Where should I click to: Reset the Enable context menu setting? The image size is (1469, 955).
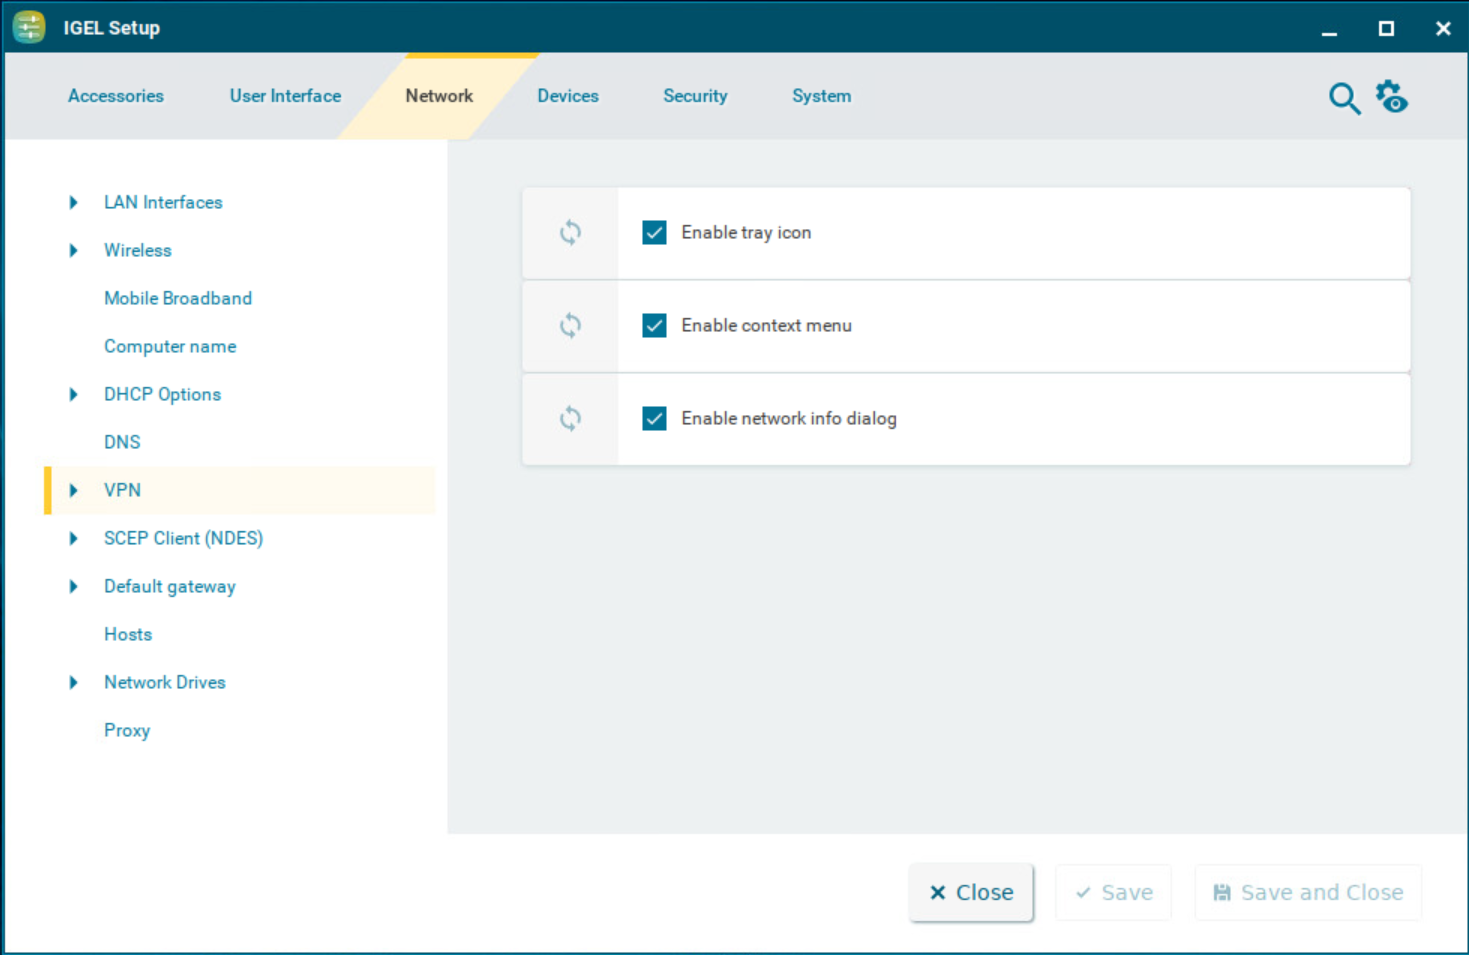click(x=570, y=326)
